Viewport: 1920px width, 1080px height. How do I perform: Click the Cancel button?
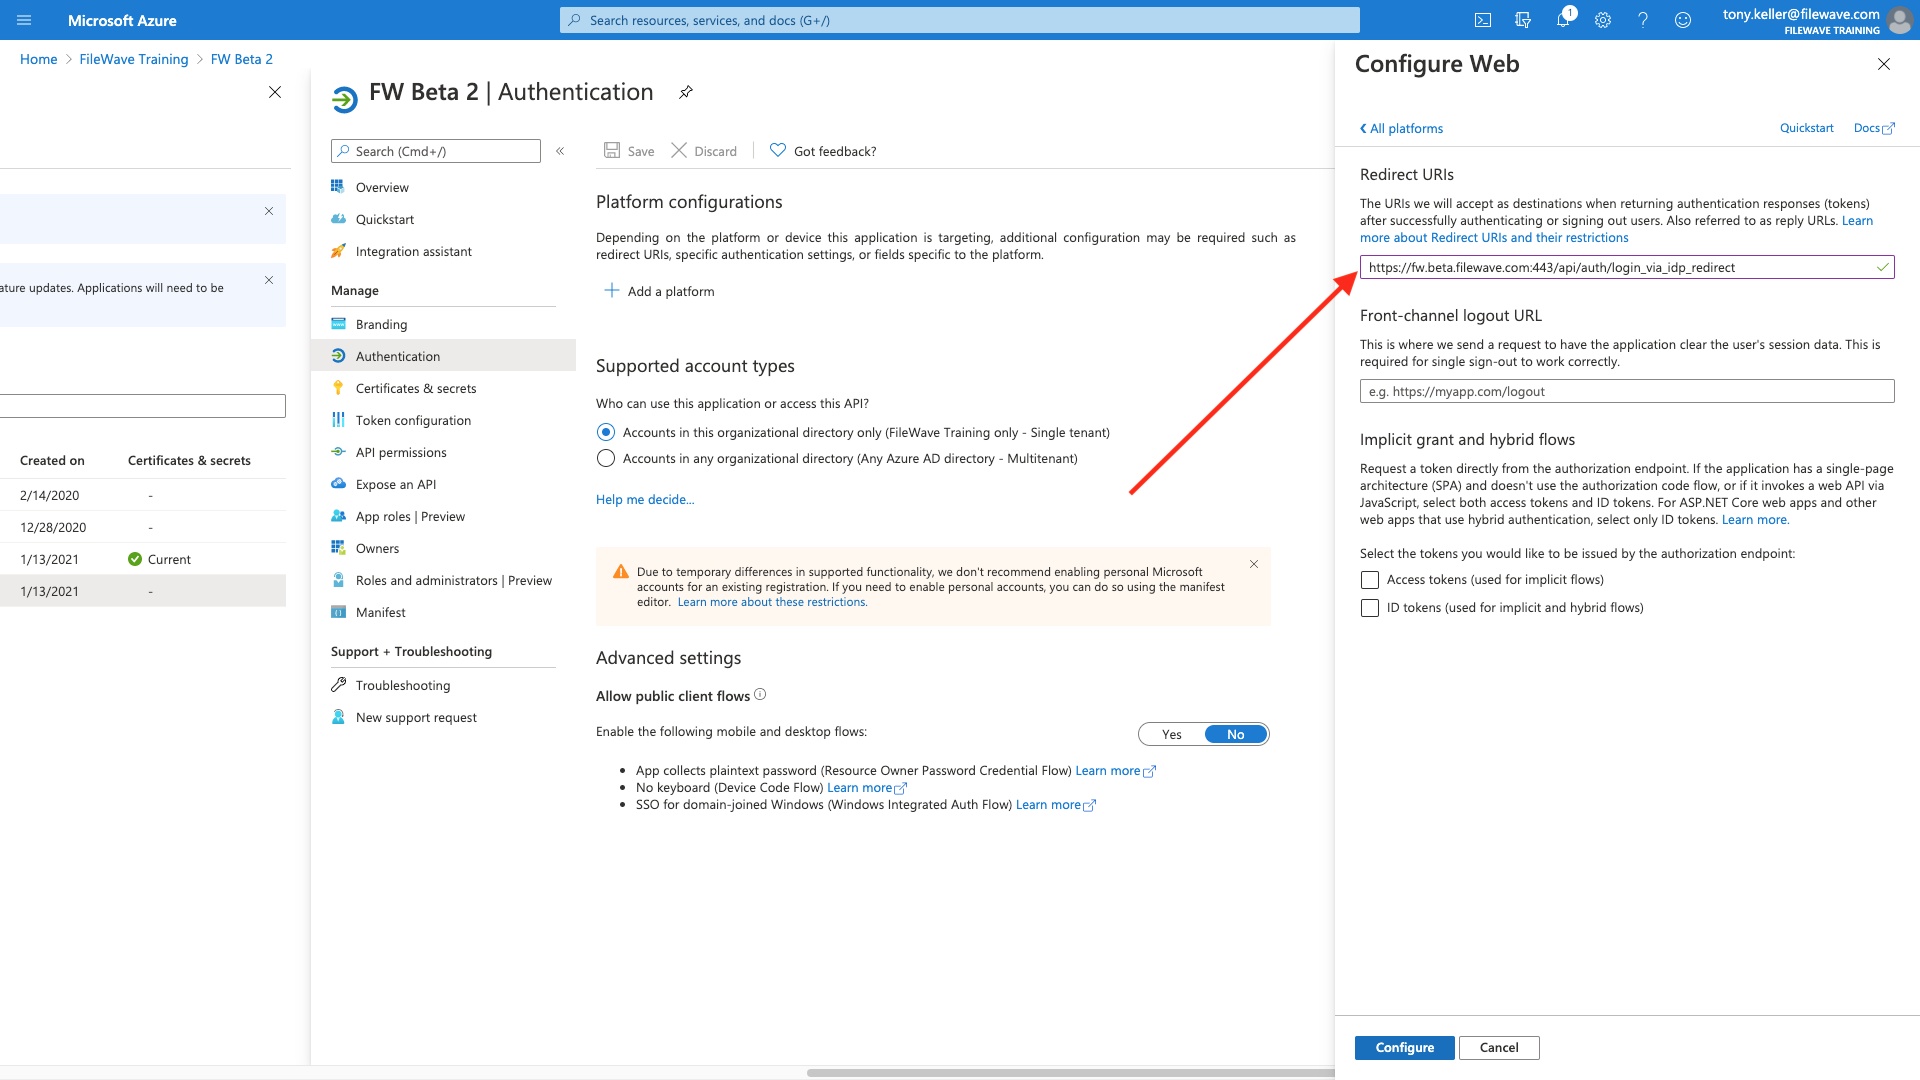[x=1499, y=1047]
